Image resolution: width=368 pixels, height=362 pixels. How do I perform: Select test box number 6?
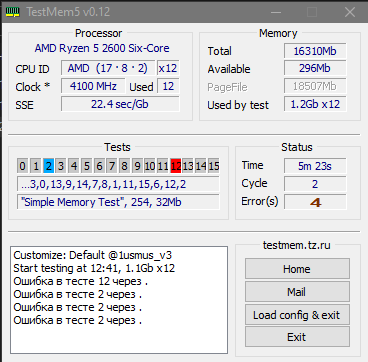99,166
